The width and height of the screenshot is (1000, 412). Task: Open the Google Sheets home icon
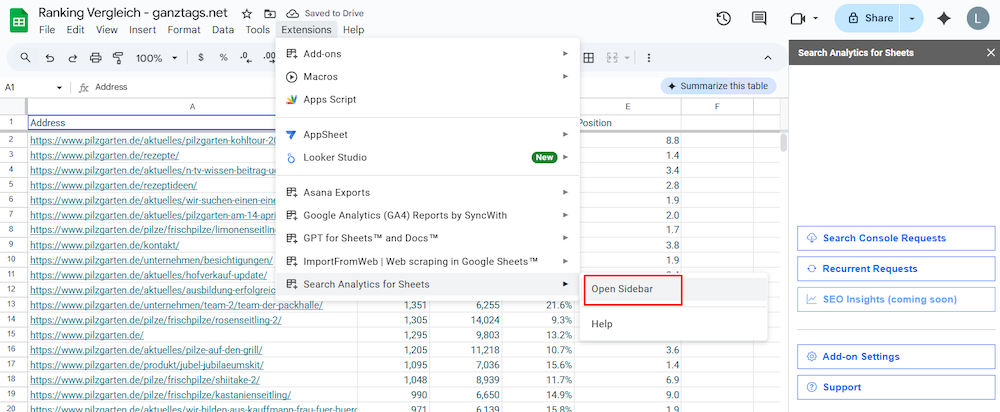tap(18, 20)
